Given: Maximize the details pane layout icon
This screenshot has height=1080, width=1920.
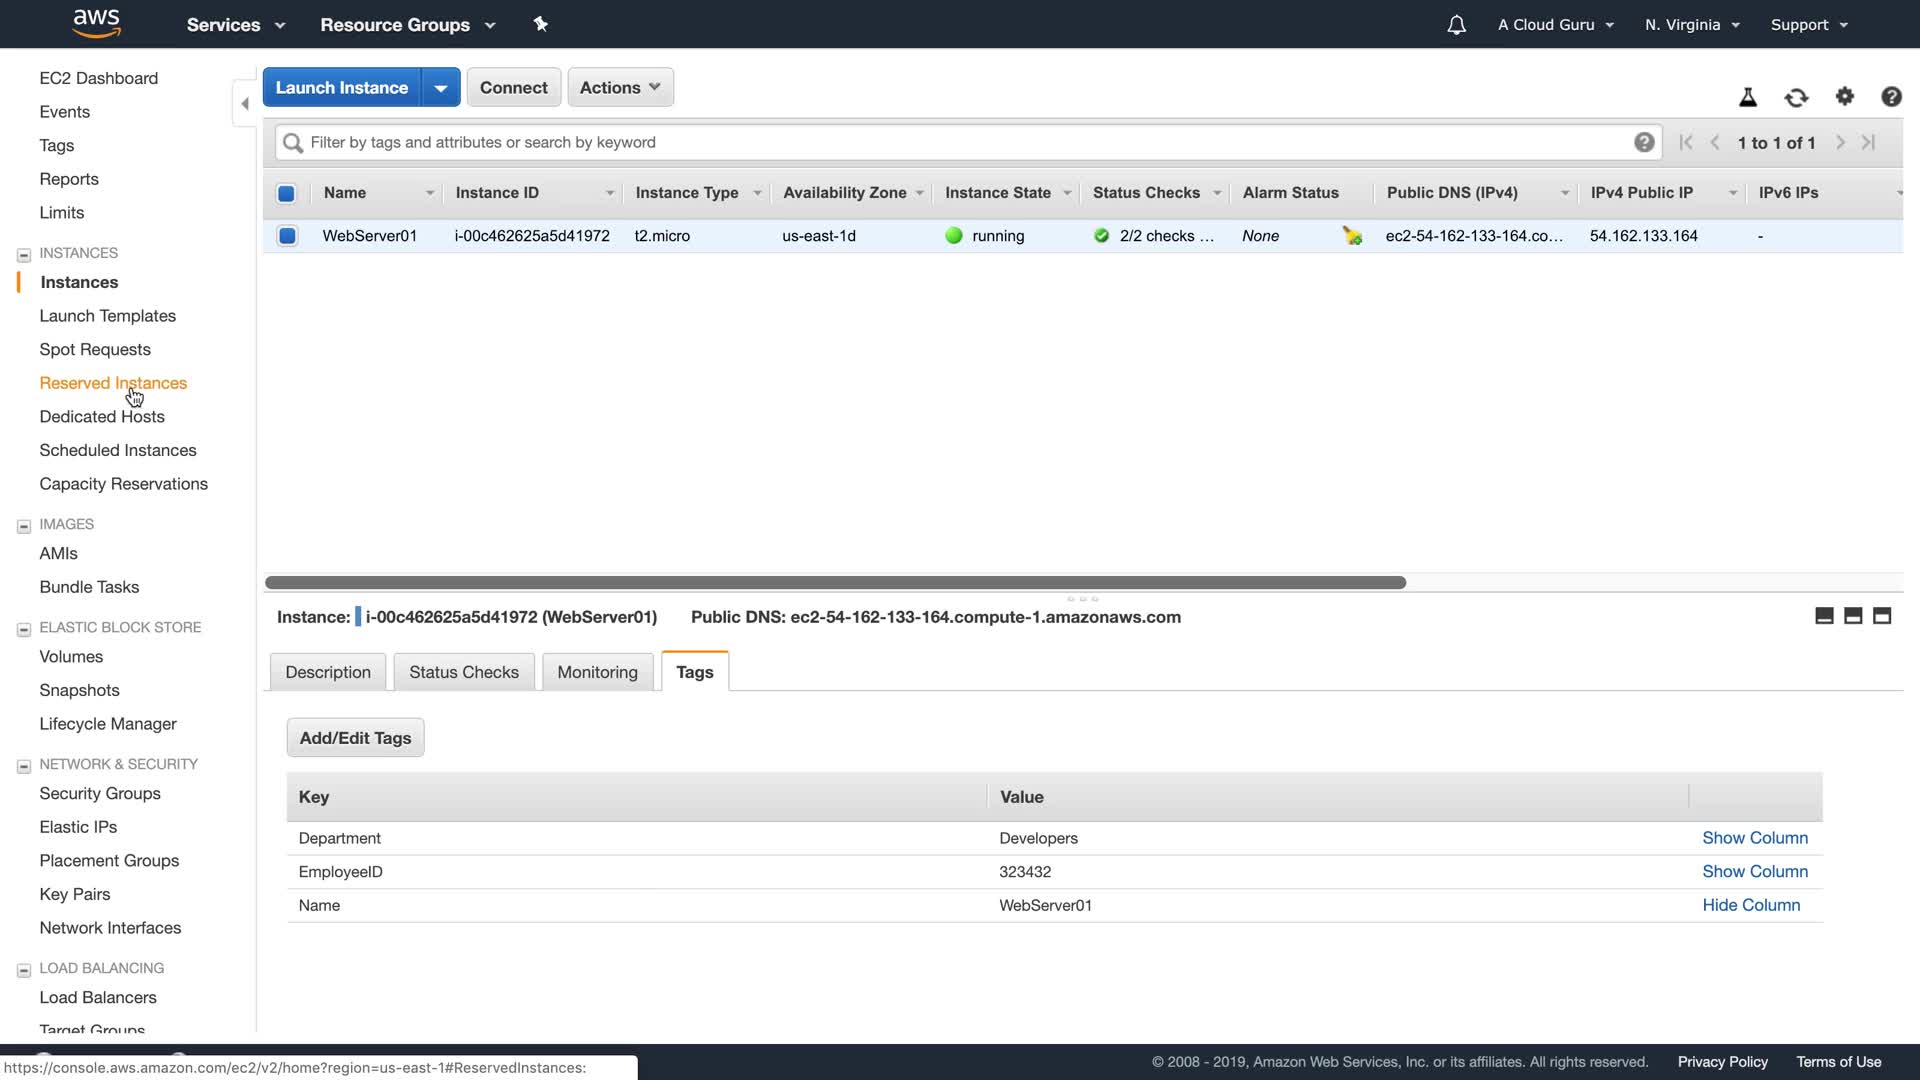Looking at the screenshot, I should click(x=1882, y=616).
